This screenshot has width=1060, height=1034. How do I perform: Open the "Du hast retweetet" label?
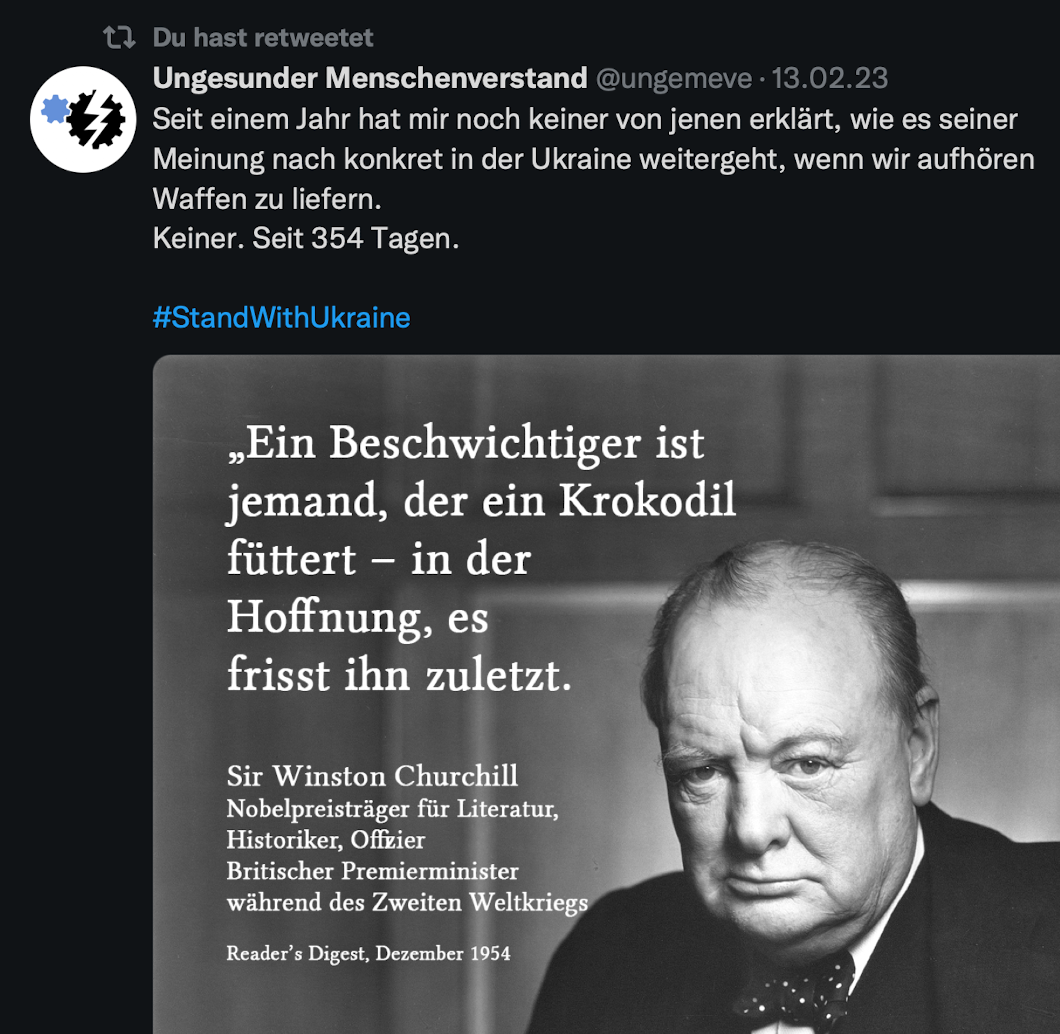263,38
